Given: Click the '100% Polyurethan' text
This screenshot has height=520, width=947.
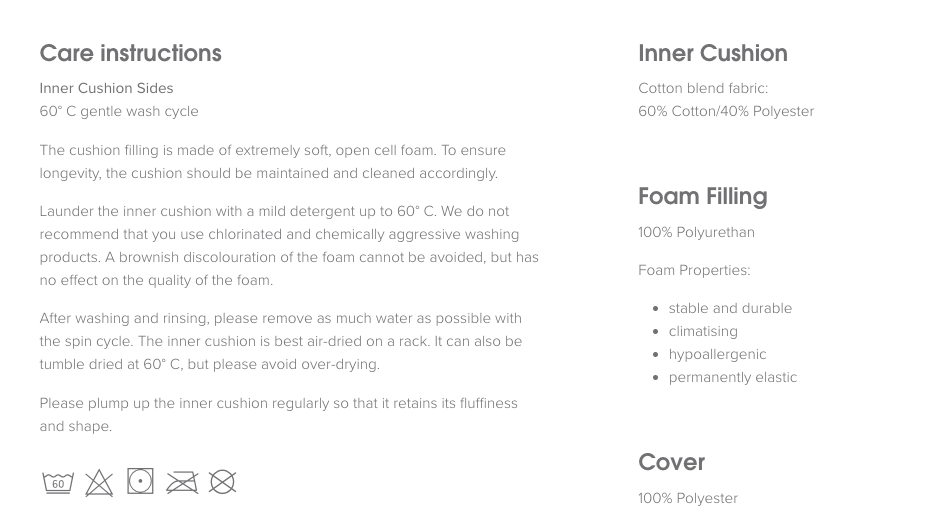Looking at the screenshot, I should point(696,233).
